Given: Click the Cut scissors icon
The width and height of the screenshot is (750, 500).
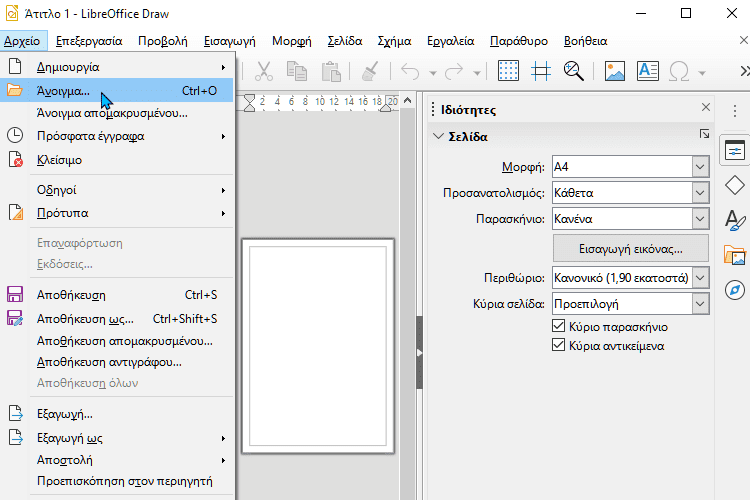Looking at the screenshot, I should (264, 72).
